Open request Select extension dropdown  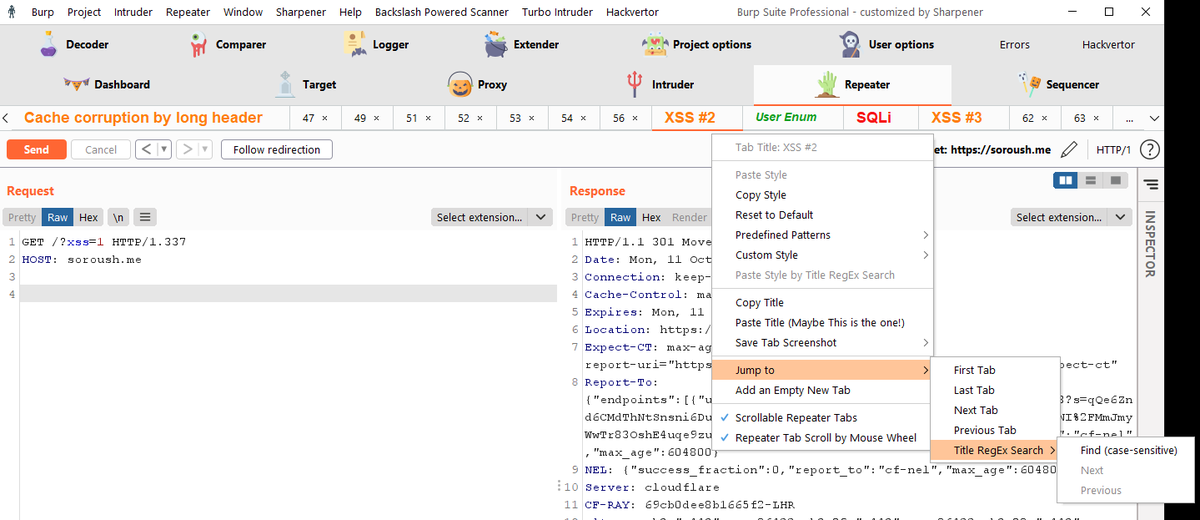(493, 217)
